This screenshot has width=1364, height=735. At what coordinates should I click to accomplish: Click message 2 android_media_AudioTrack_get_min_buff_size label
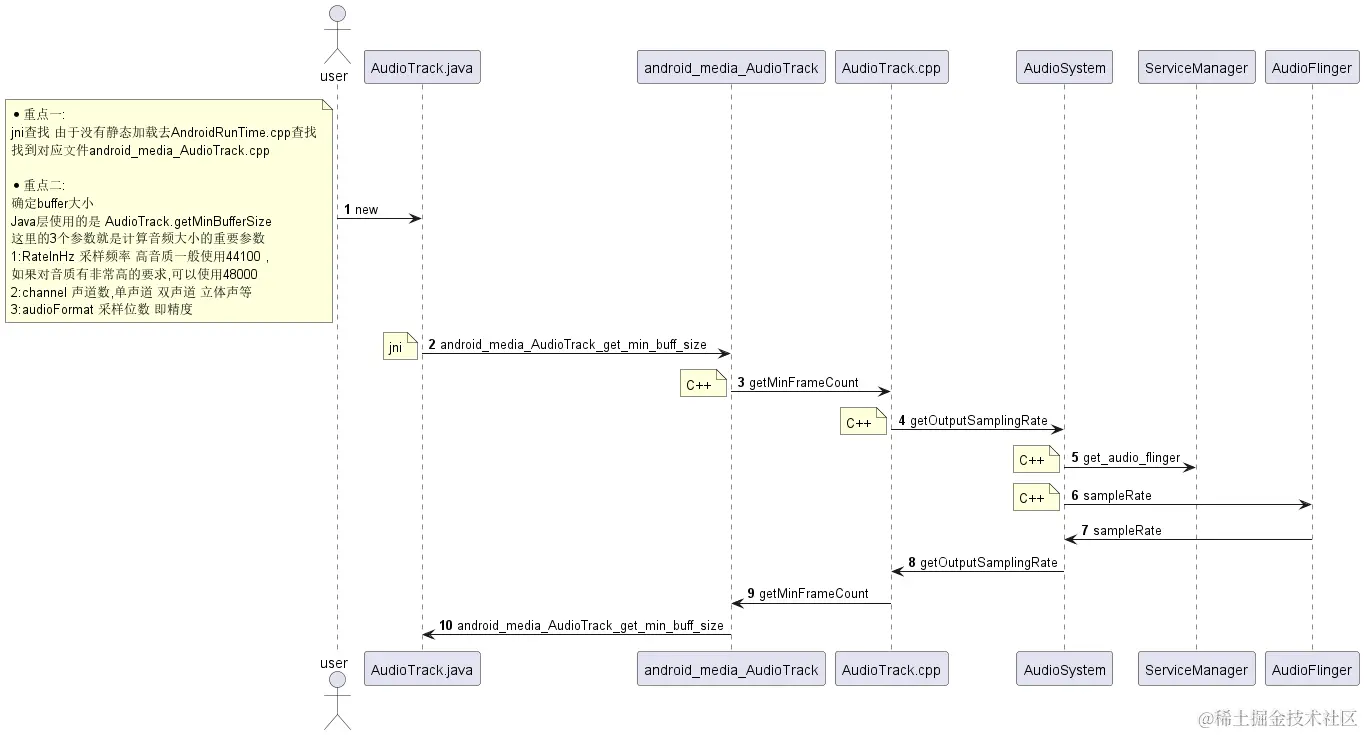click(x=567, y=344)
